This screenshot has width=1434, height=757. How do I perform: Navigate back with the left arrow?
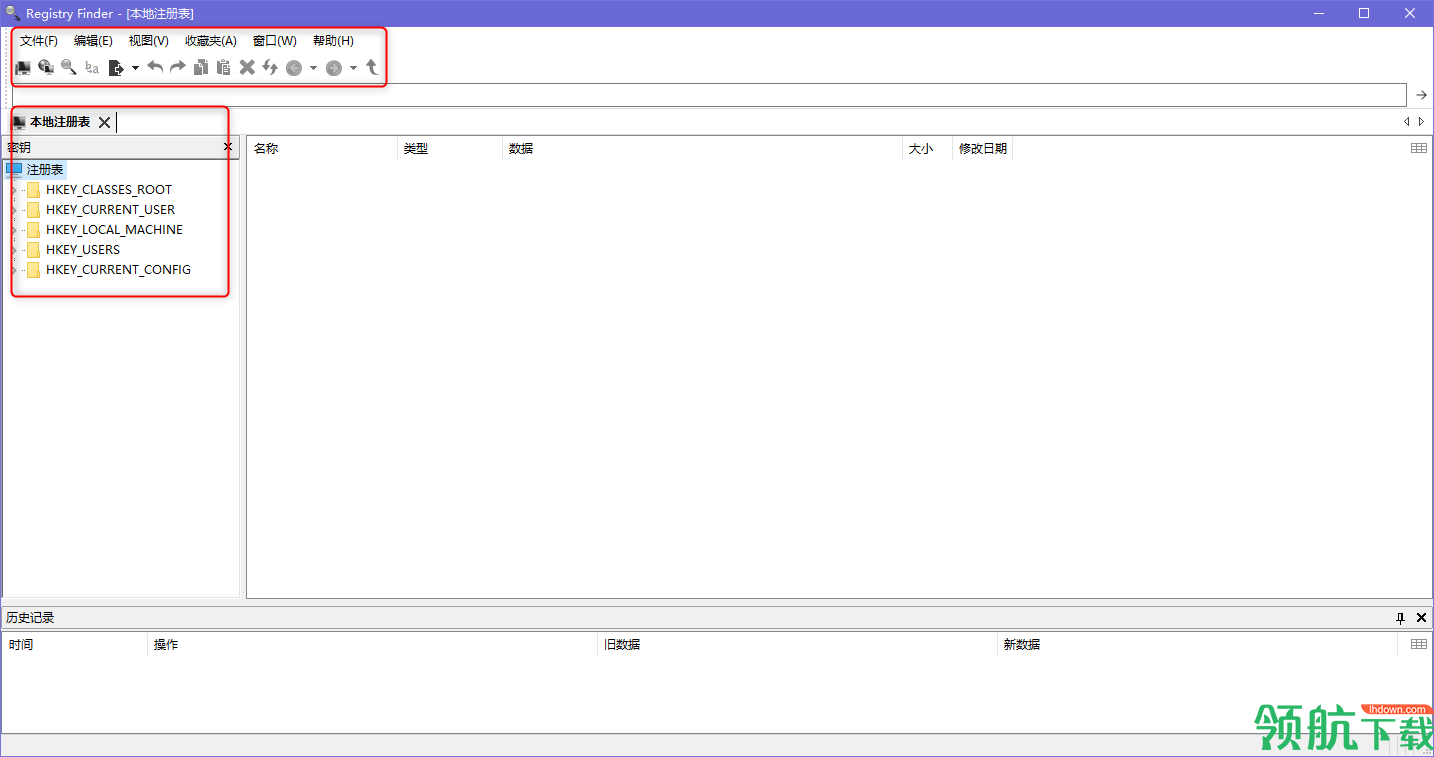point(294,68)
